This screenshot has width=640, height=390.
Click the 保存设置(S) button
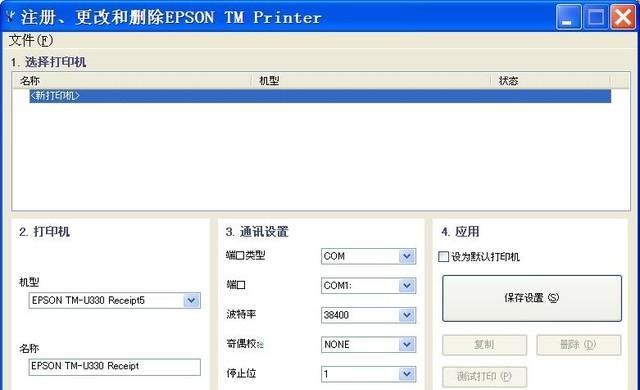(x=532, y=298)
